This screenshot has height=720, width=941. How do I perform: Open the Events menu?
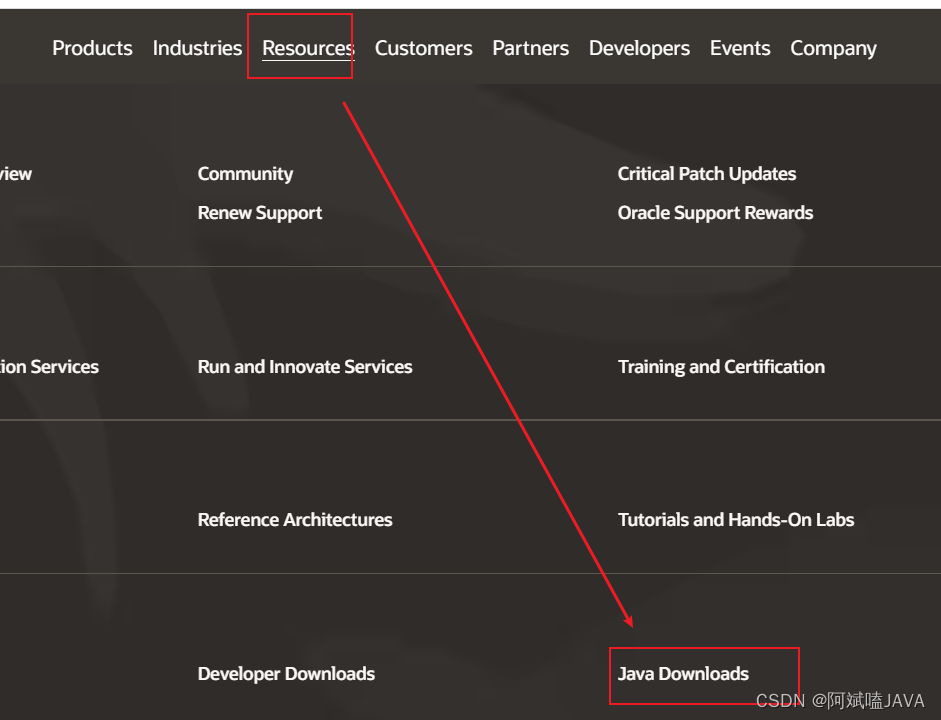pyautogui.click(x=740, y=48)
